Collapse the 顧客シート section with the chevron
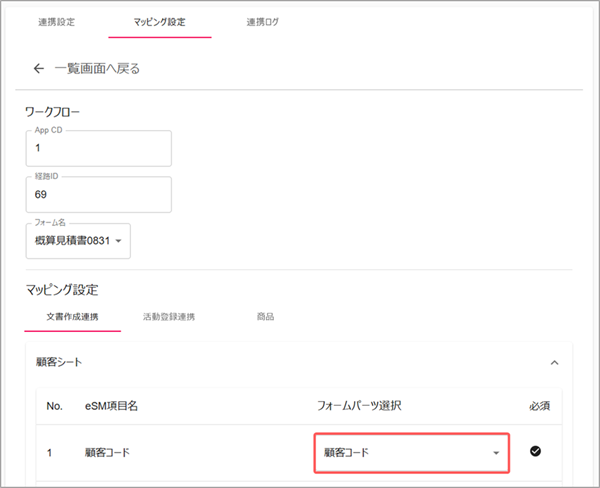Screen dimensions: 600x488 tap(555, 363)
